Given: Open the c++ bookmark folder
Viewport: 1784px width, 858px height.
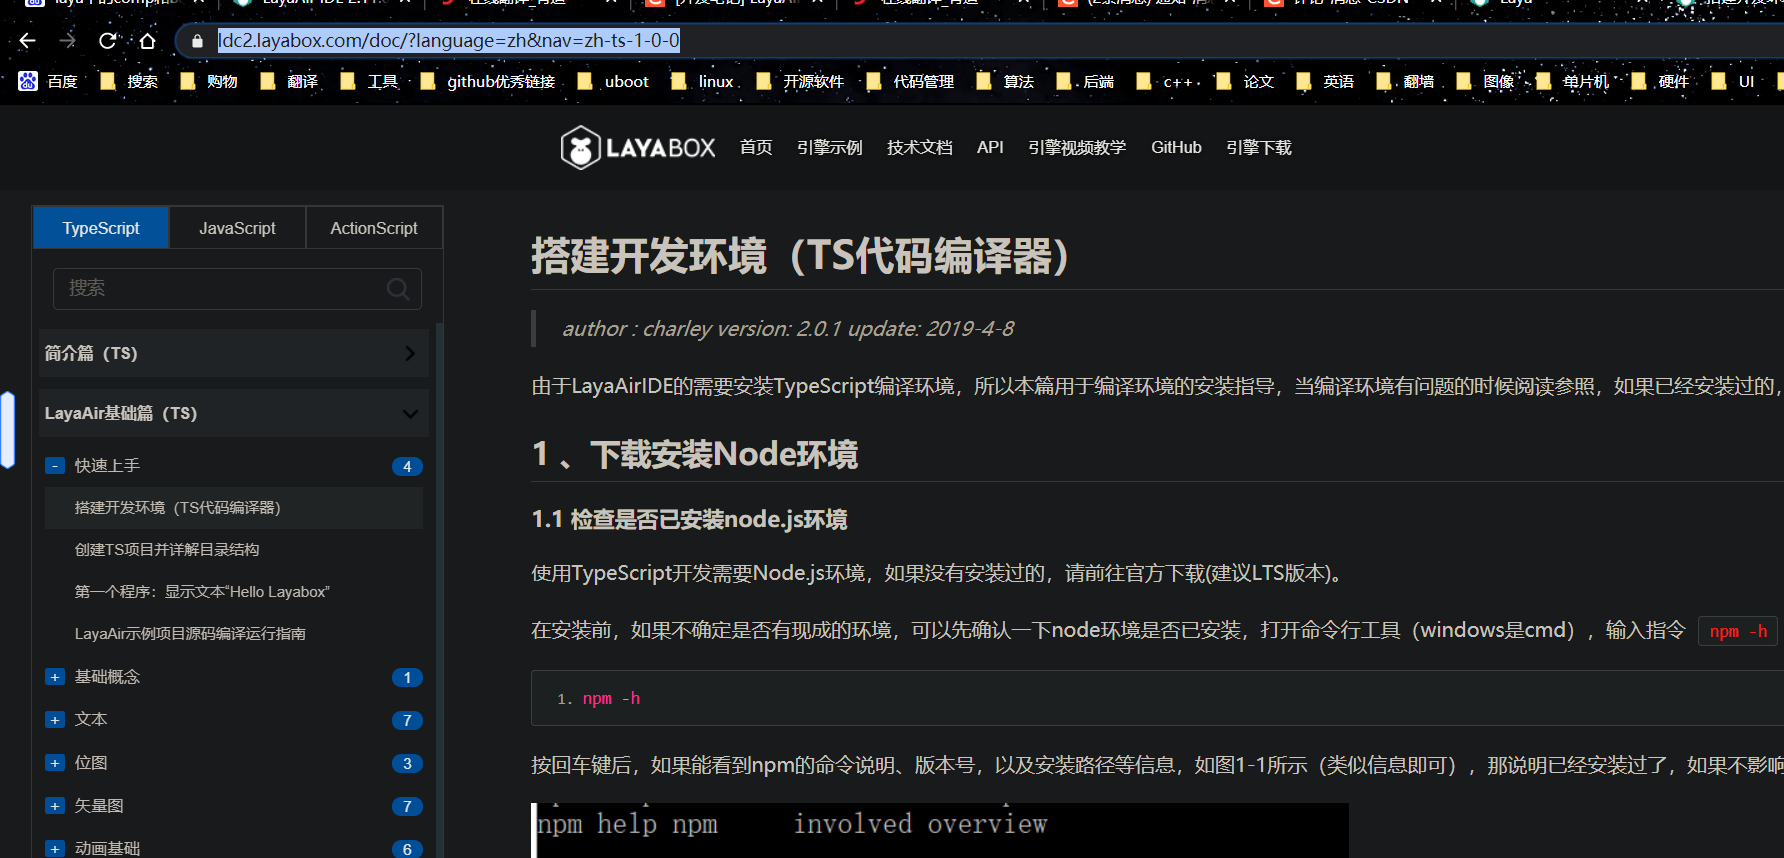Looking at the screenshot, I should coord(1165,81).
